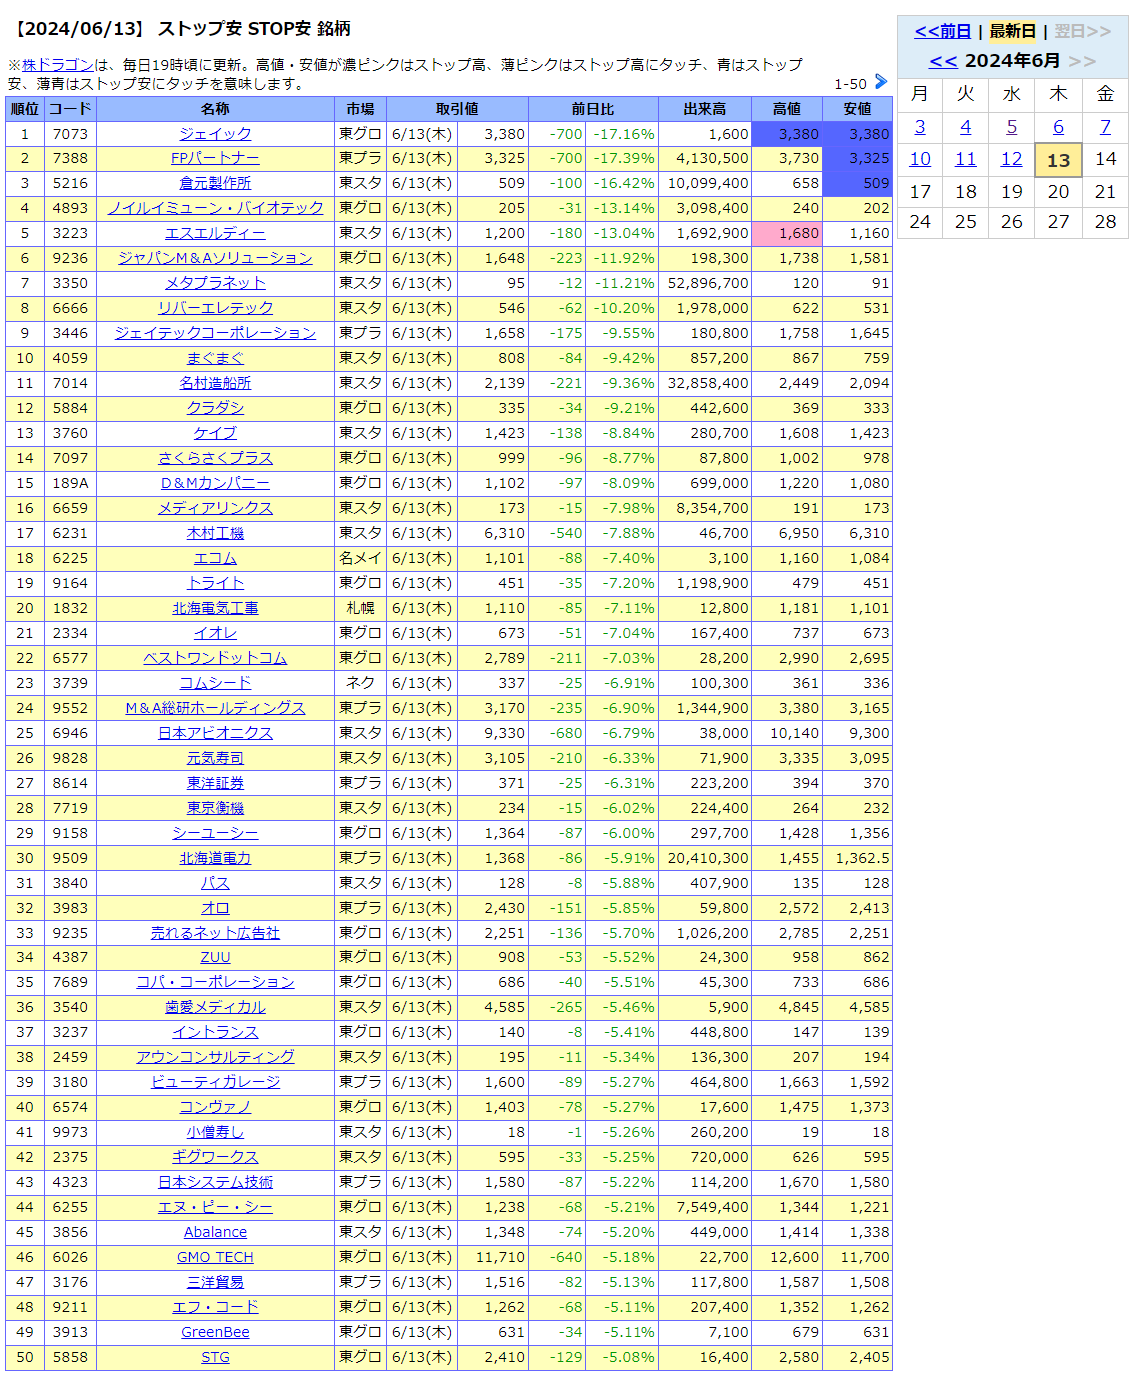Click volume cell 52,896,700
Viewport: 1147px width, 1396px height.
(x=705, y=284)
